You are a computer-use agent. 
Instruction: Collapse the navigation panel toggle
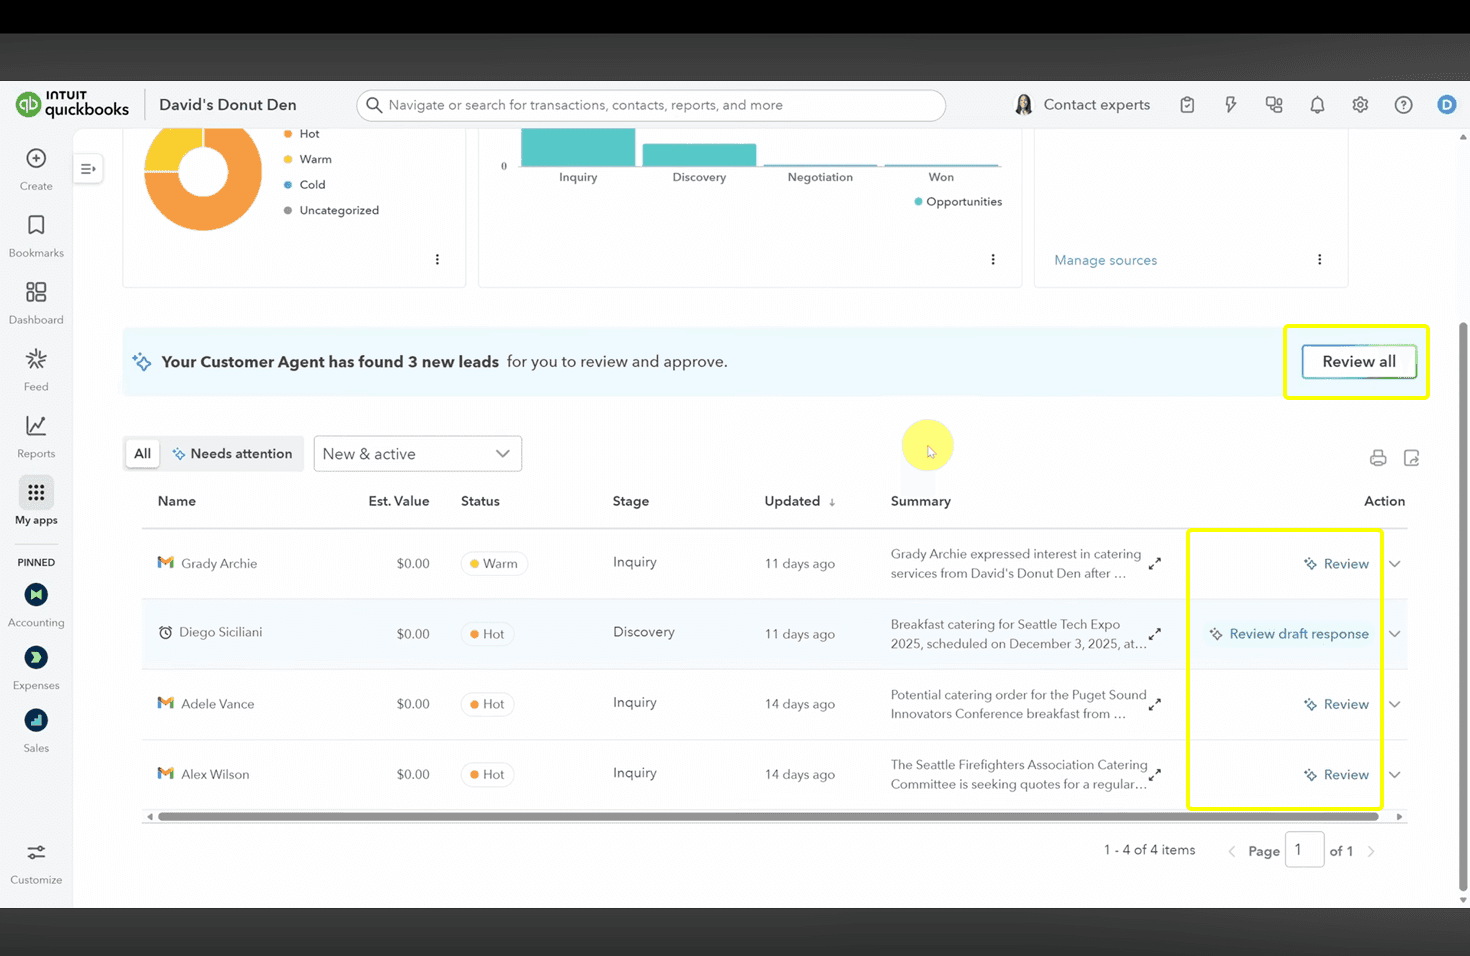coord(88,169)
